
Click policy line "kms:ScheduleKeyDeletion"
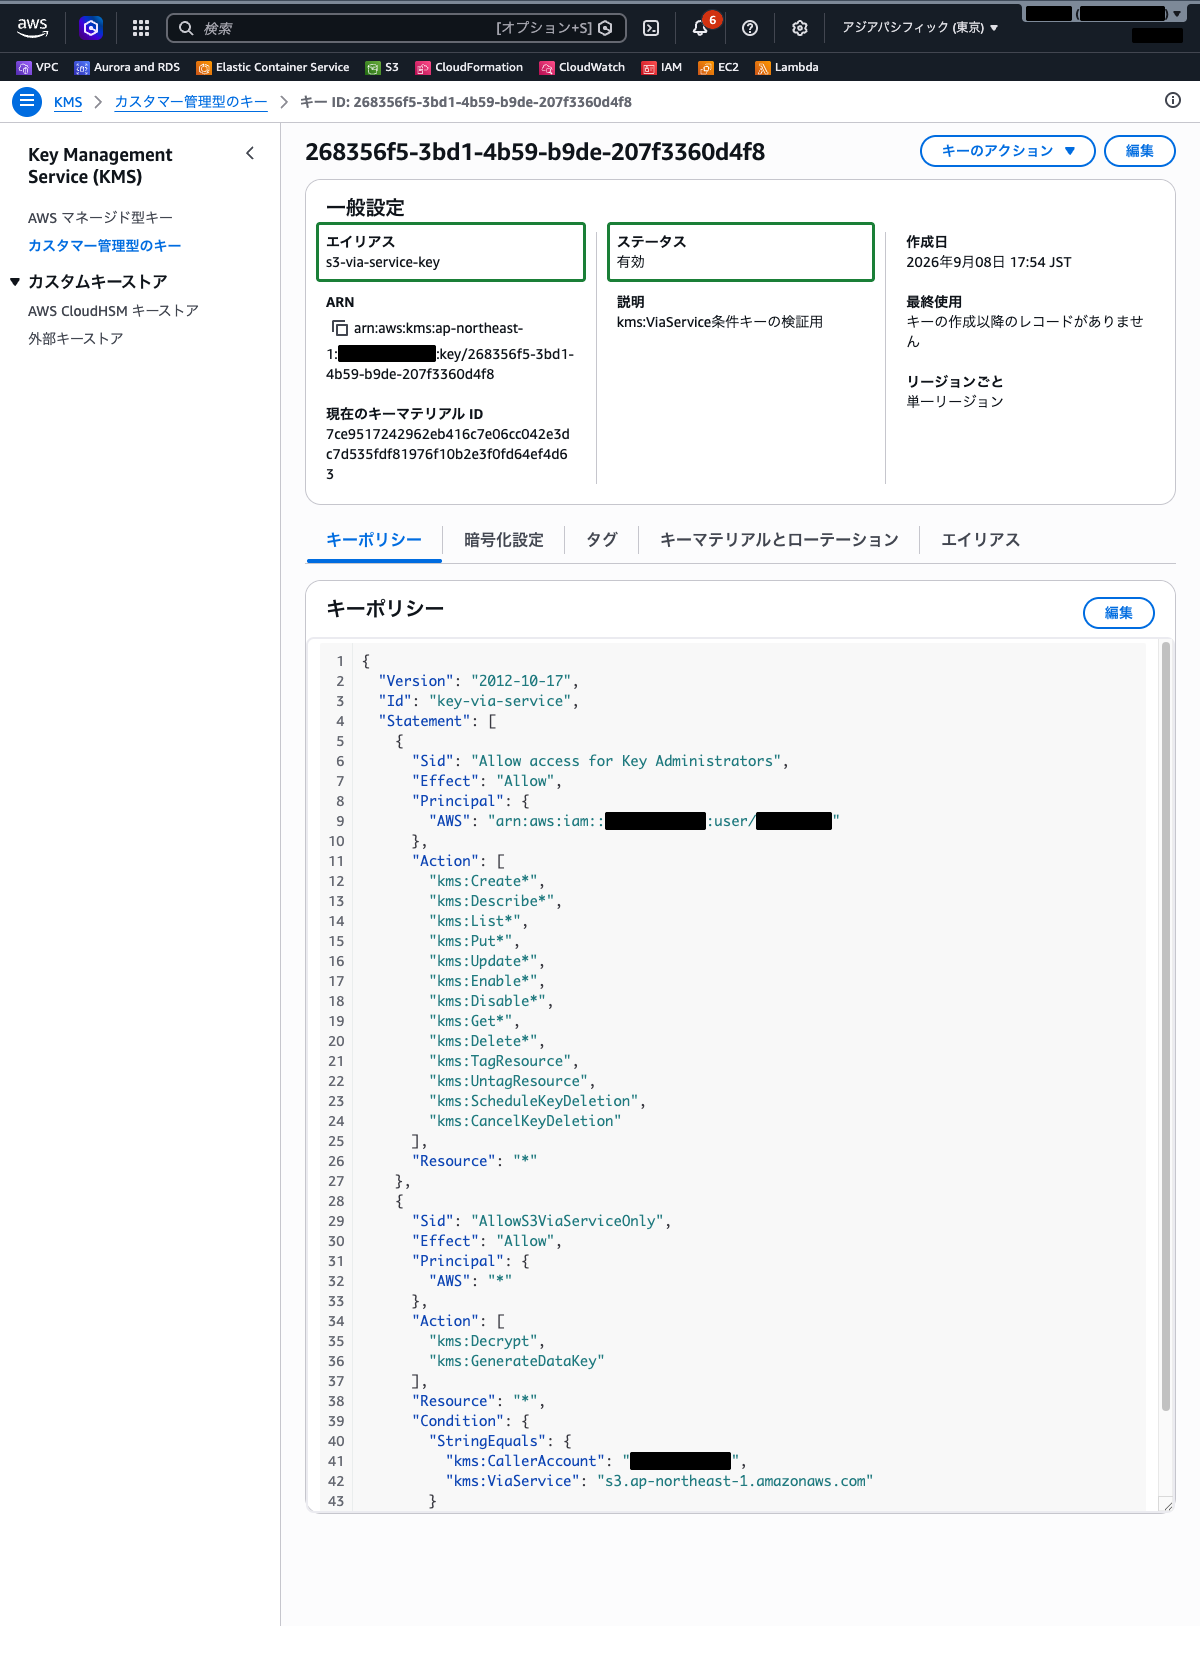coord(538,1101)
